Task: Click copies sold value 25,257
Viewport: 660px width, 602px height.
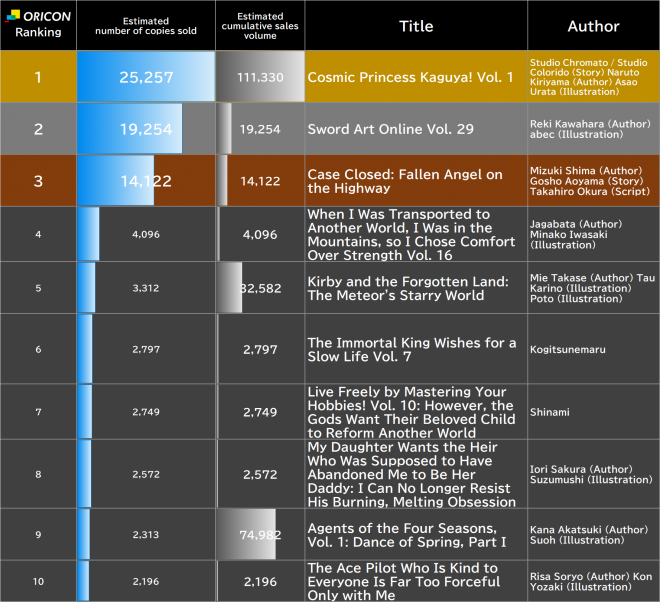Action: pyautogui.click(x=146, y=77)
